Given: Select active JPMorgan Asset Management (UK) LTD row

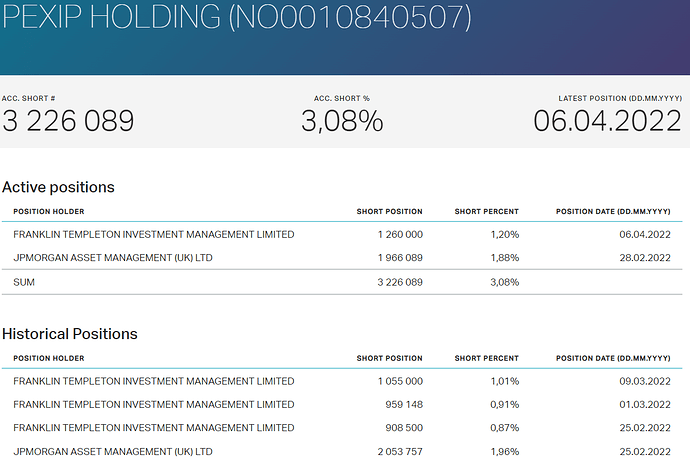Looking at the screenshot, I should point(342,257).
